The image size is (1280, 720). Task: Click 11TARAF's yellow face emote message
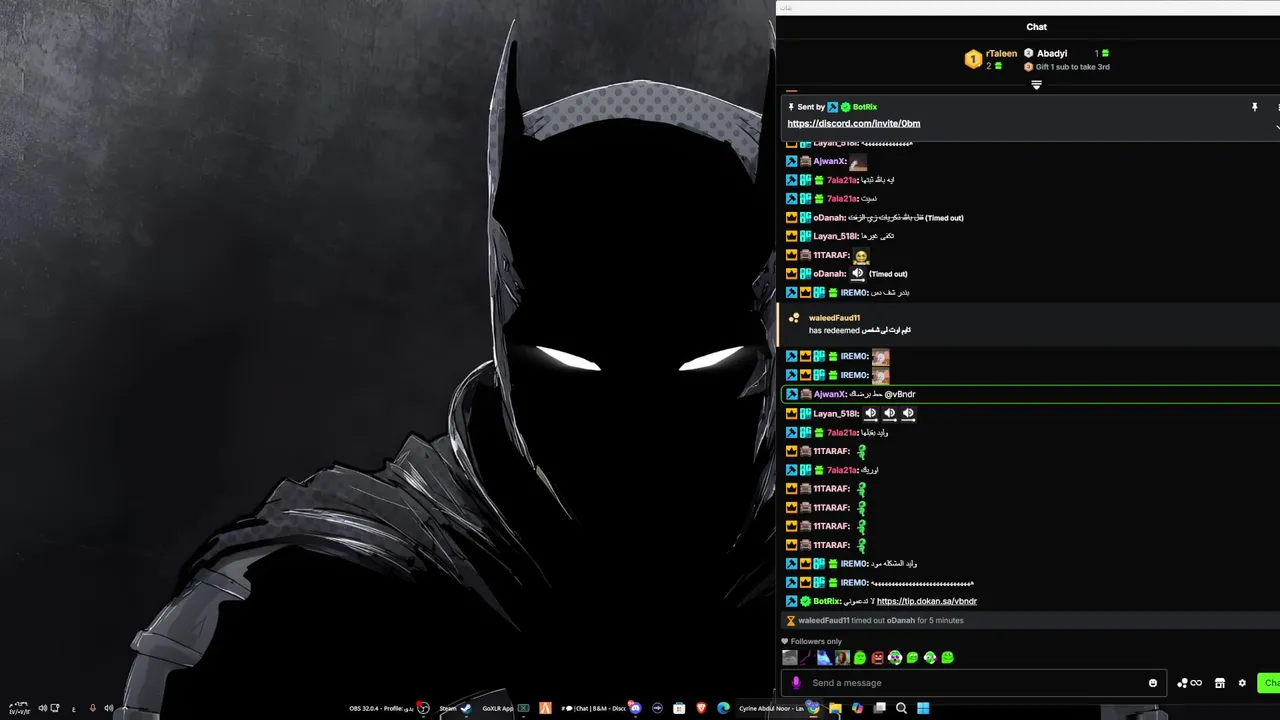(x=860, y=256)
